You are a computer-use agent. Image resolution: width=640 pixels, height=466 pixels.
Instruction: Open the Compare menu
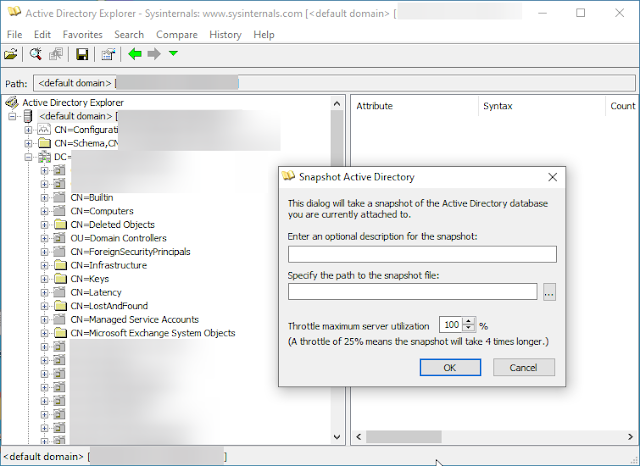pos(177,35)
